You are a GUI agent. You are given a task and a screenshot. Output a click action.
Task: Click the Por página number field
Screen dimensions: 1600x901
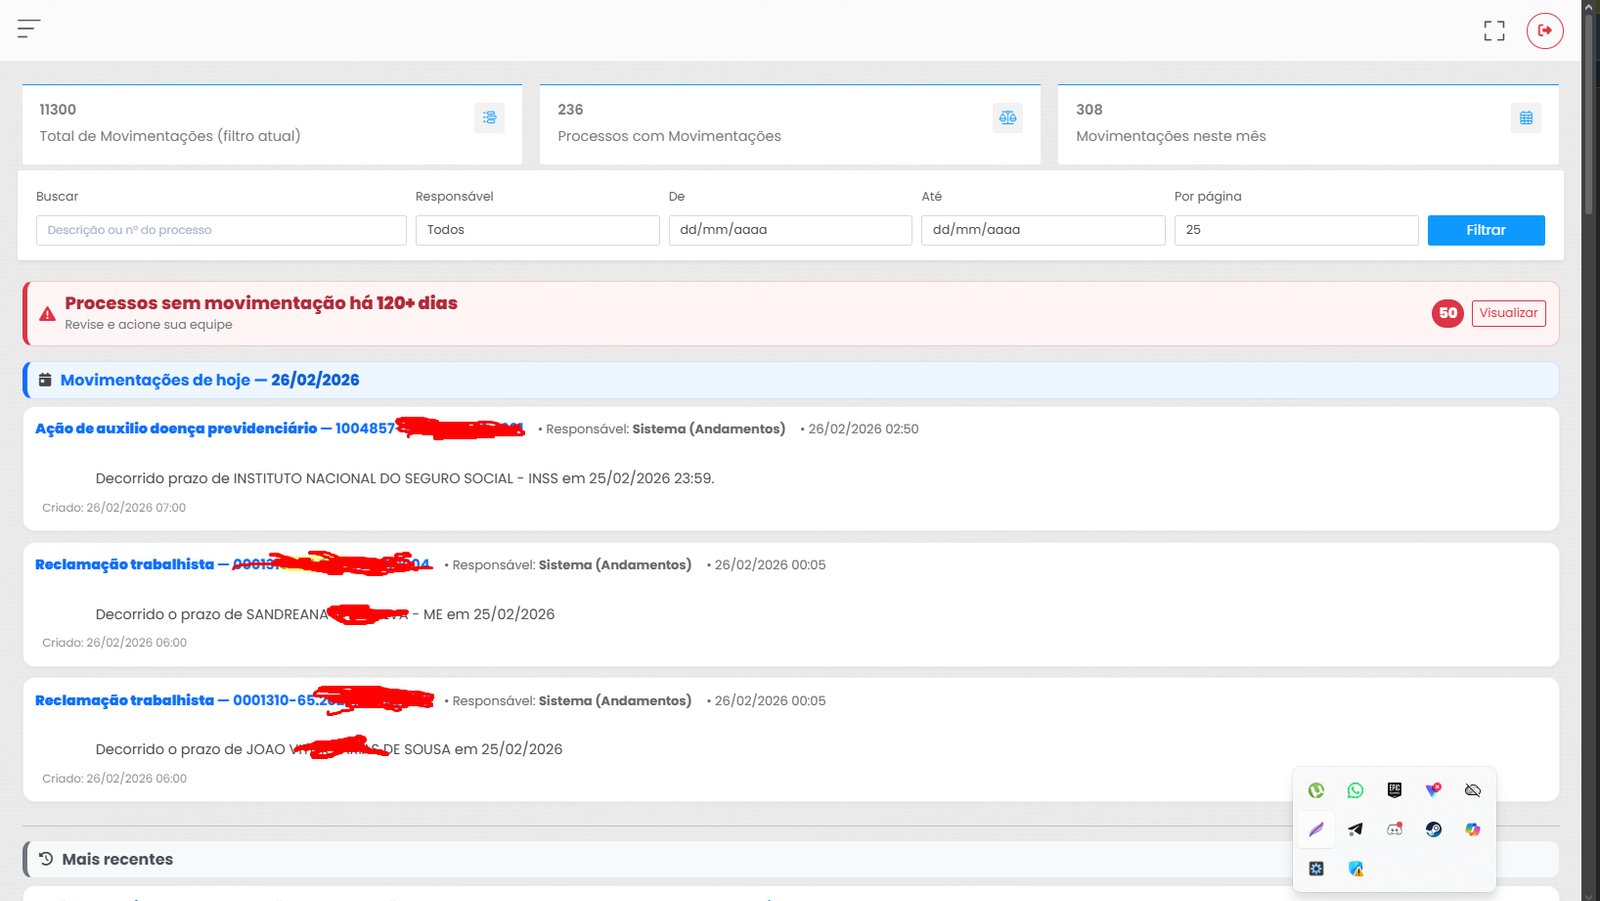coord(1295,230)
